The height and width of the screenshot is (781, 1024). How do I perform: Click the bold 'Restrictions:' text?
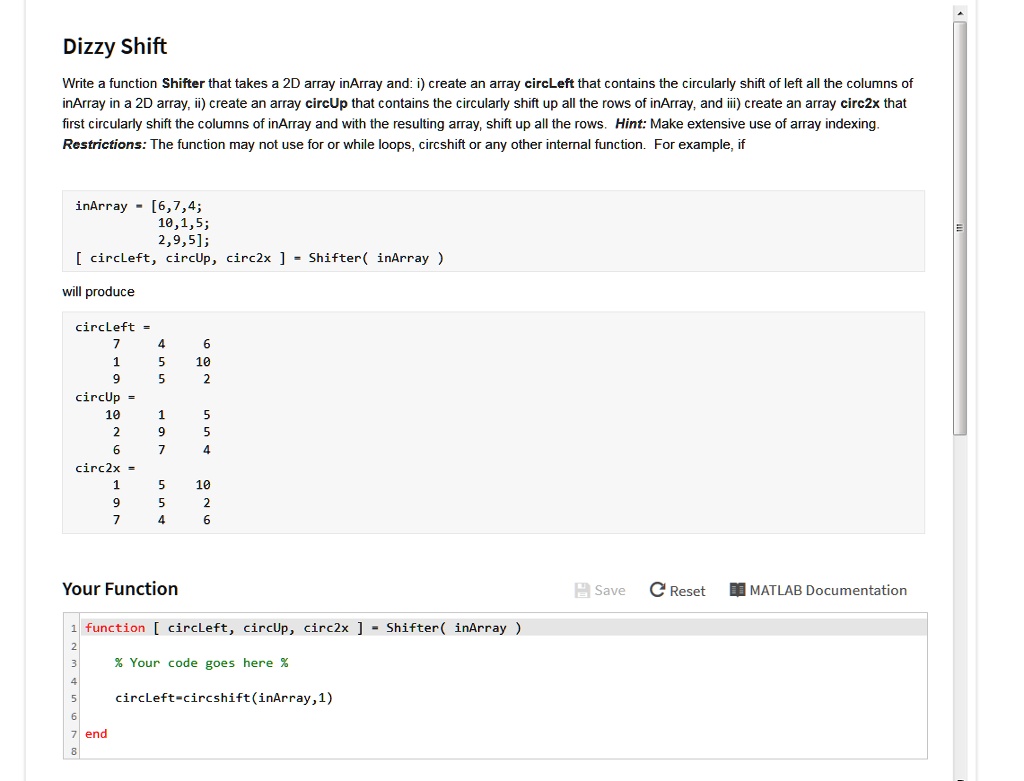click(104, 144)
